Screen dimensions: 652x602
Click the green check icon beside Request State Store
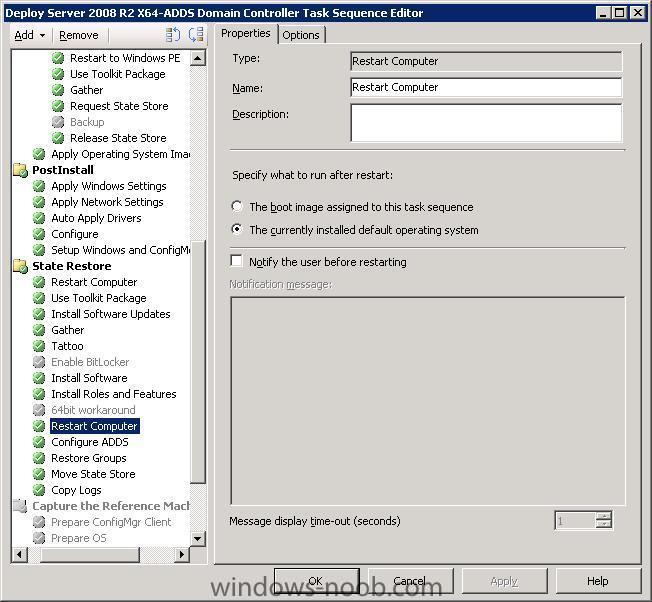pyautogui.click(x=58, y=106)
